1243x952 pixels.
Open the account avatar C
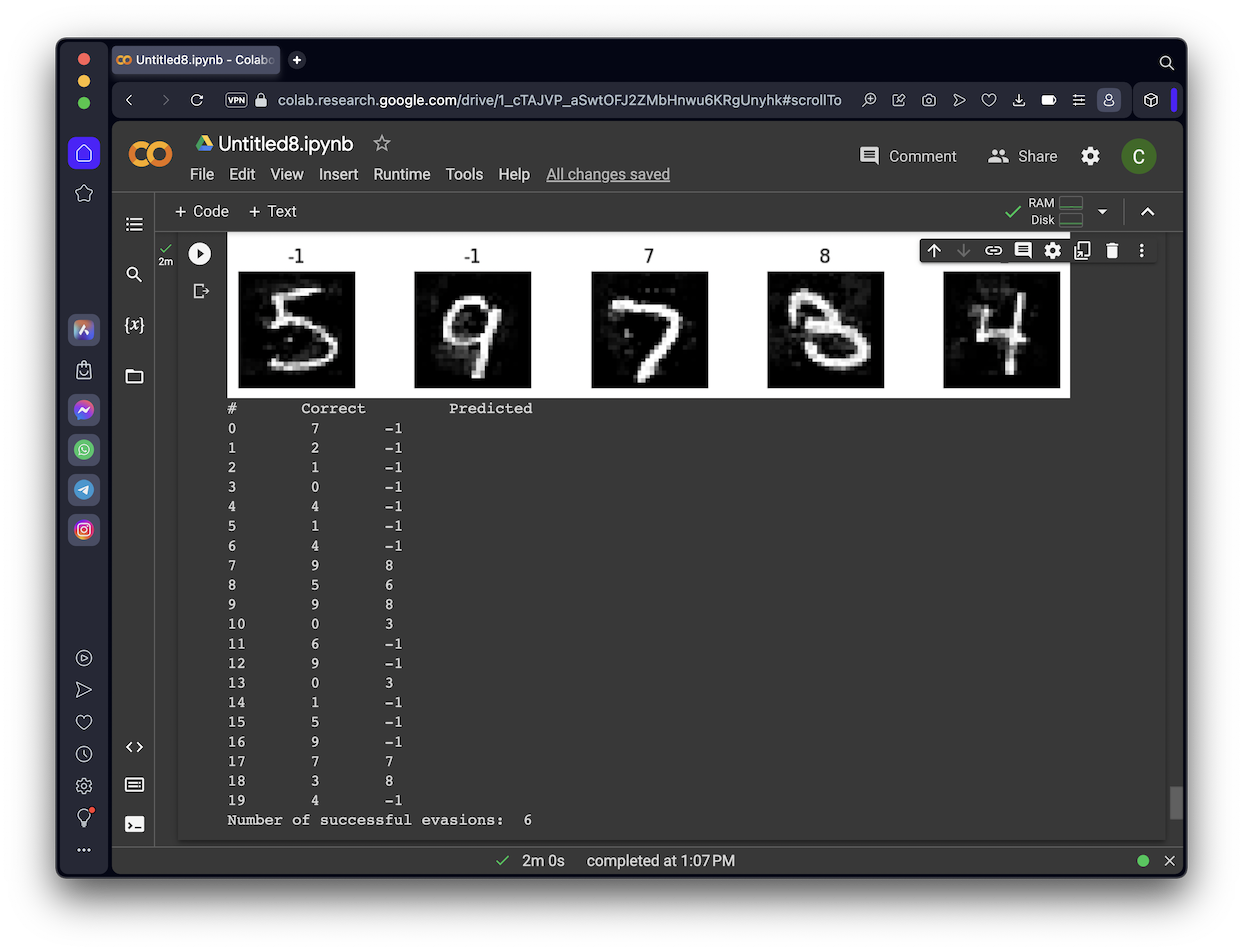tap(1139, 156)
